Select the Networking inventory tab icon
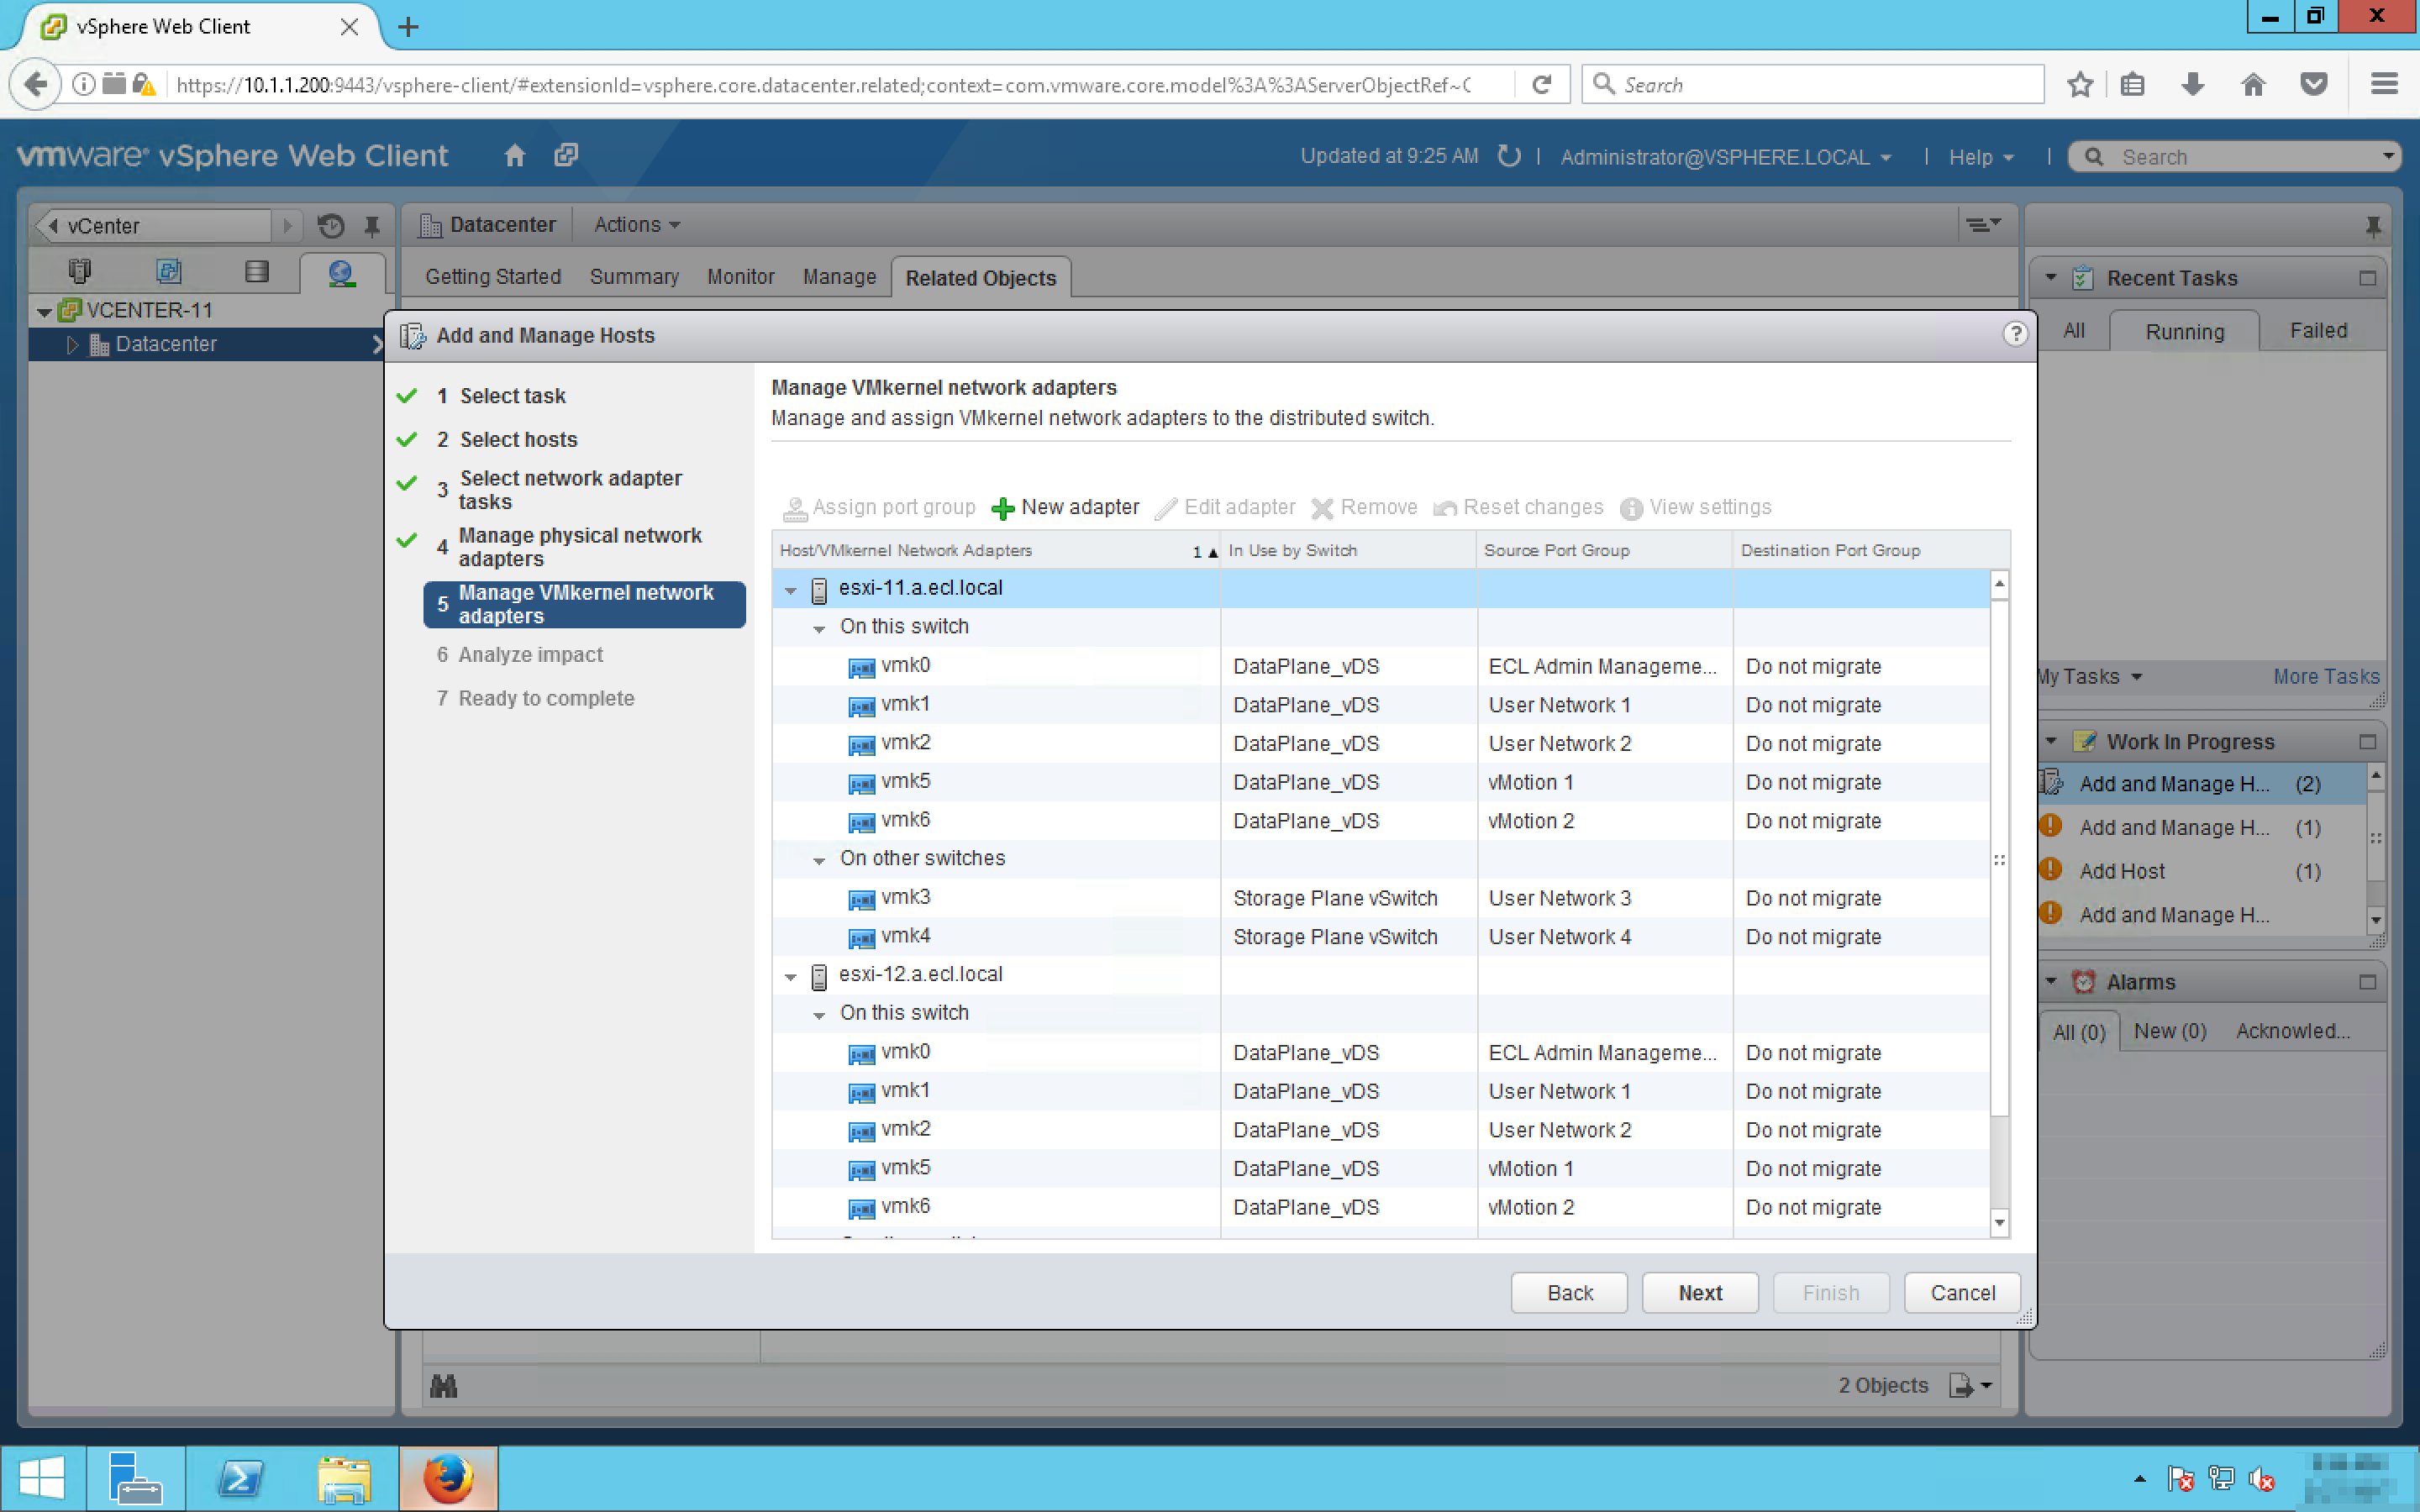Image resolution: width=2420 pixels, height=1512 pixels. (341, 272)
